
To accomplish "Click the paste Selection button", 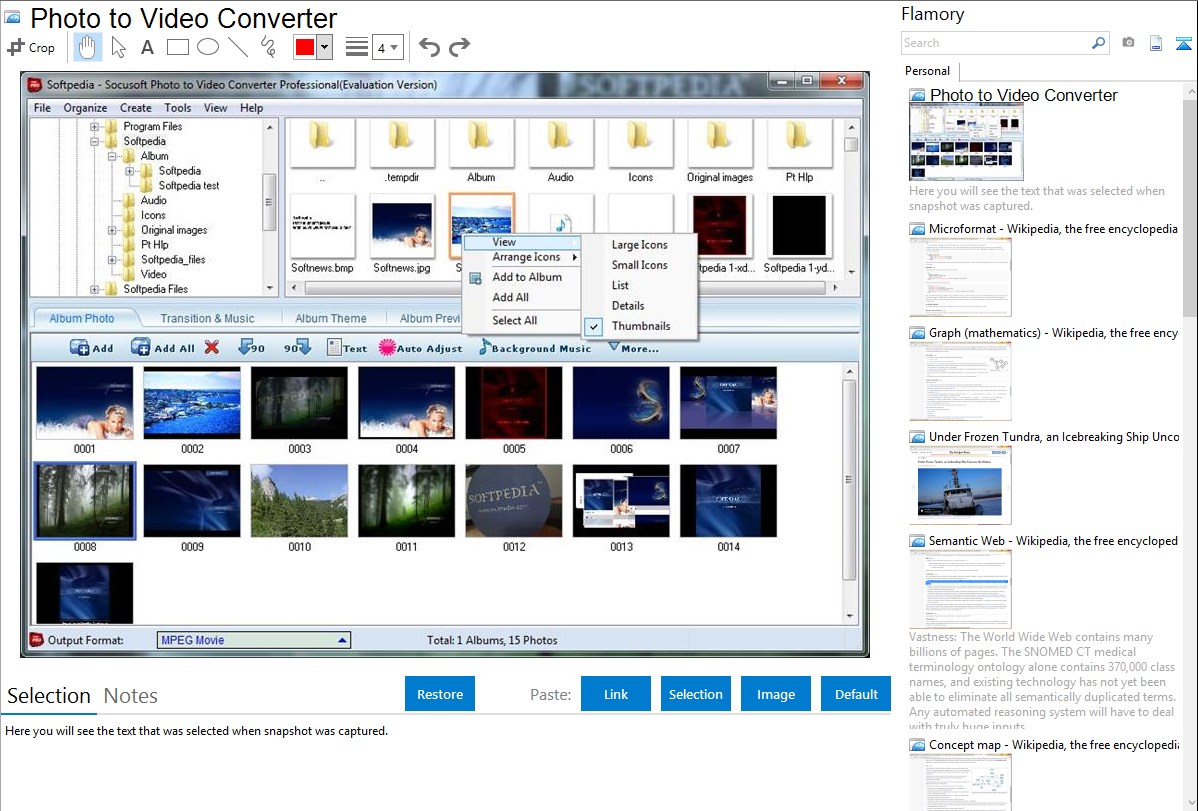I will [x=696, y=694].
